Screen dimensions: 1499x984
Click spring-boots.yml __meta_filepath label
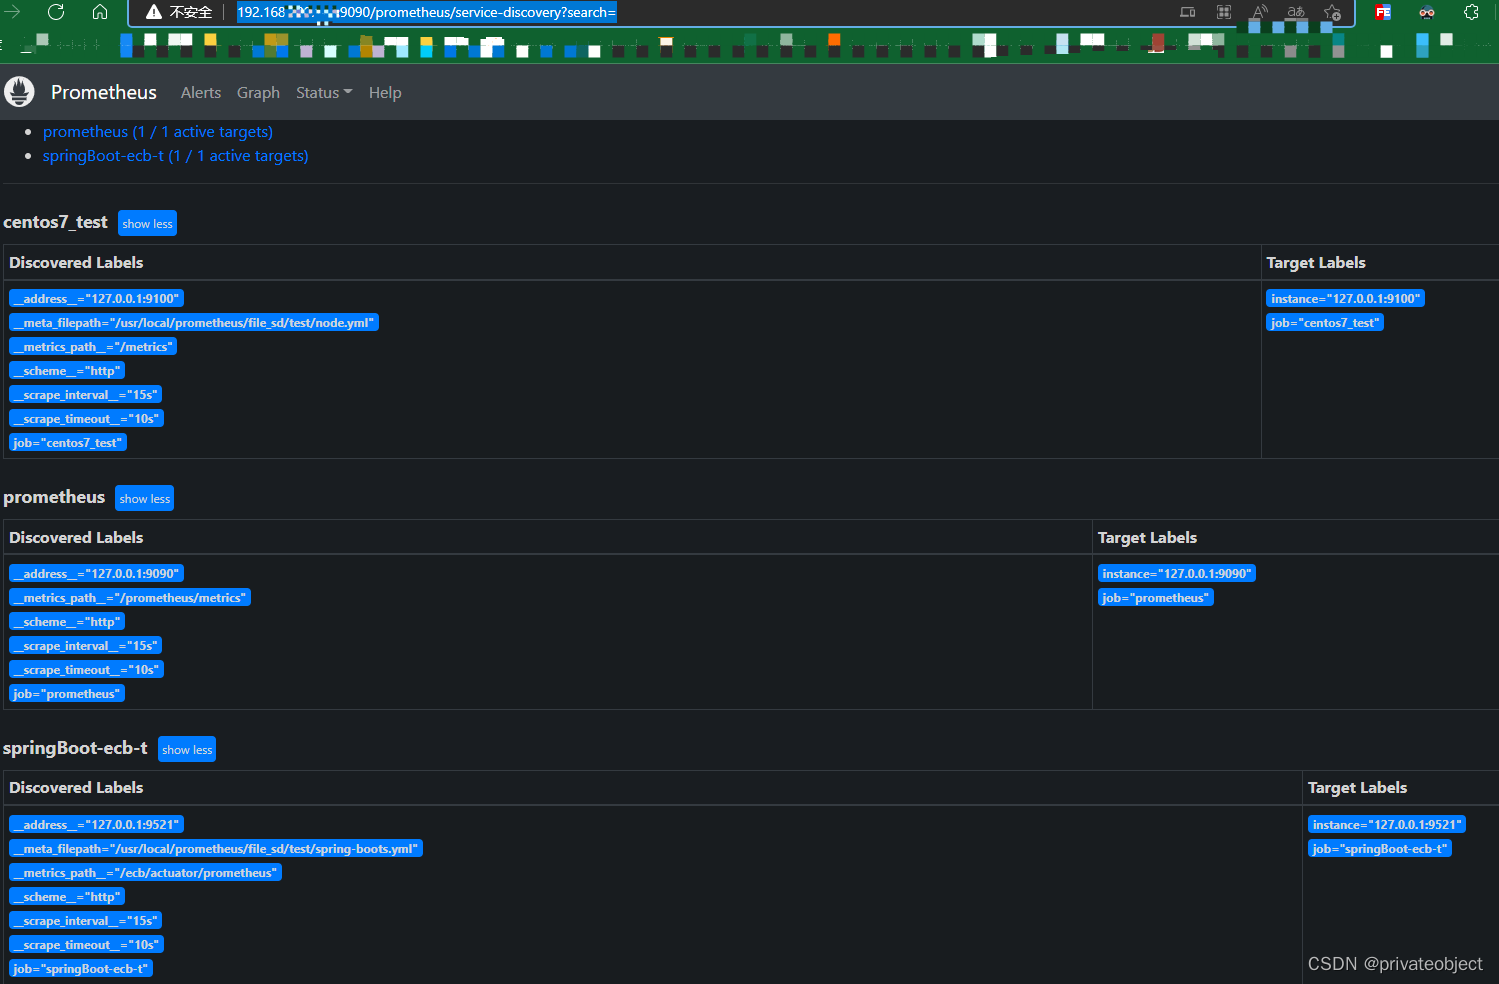(216, 848)
